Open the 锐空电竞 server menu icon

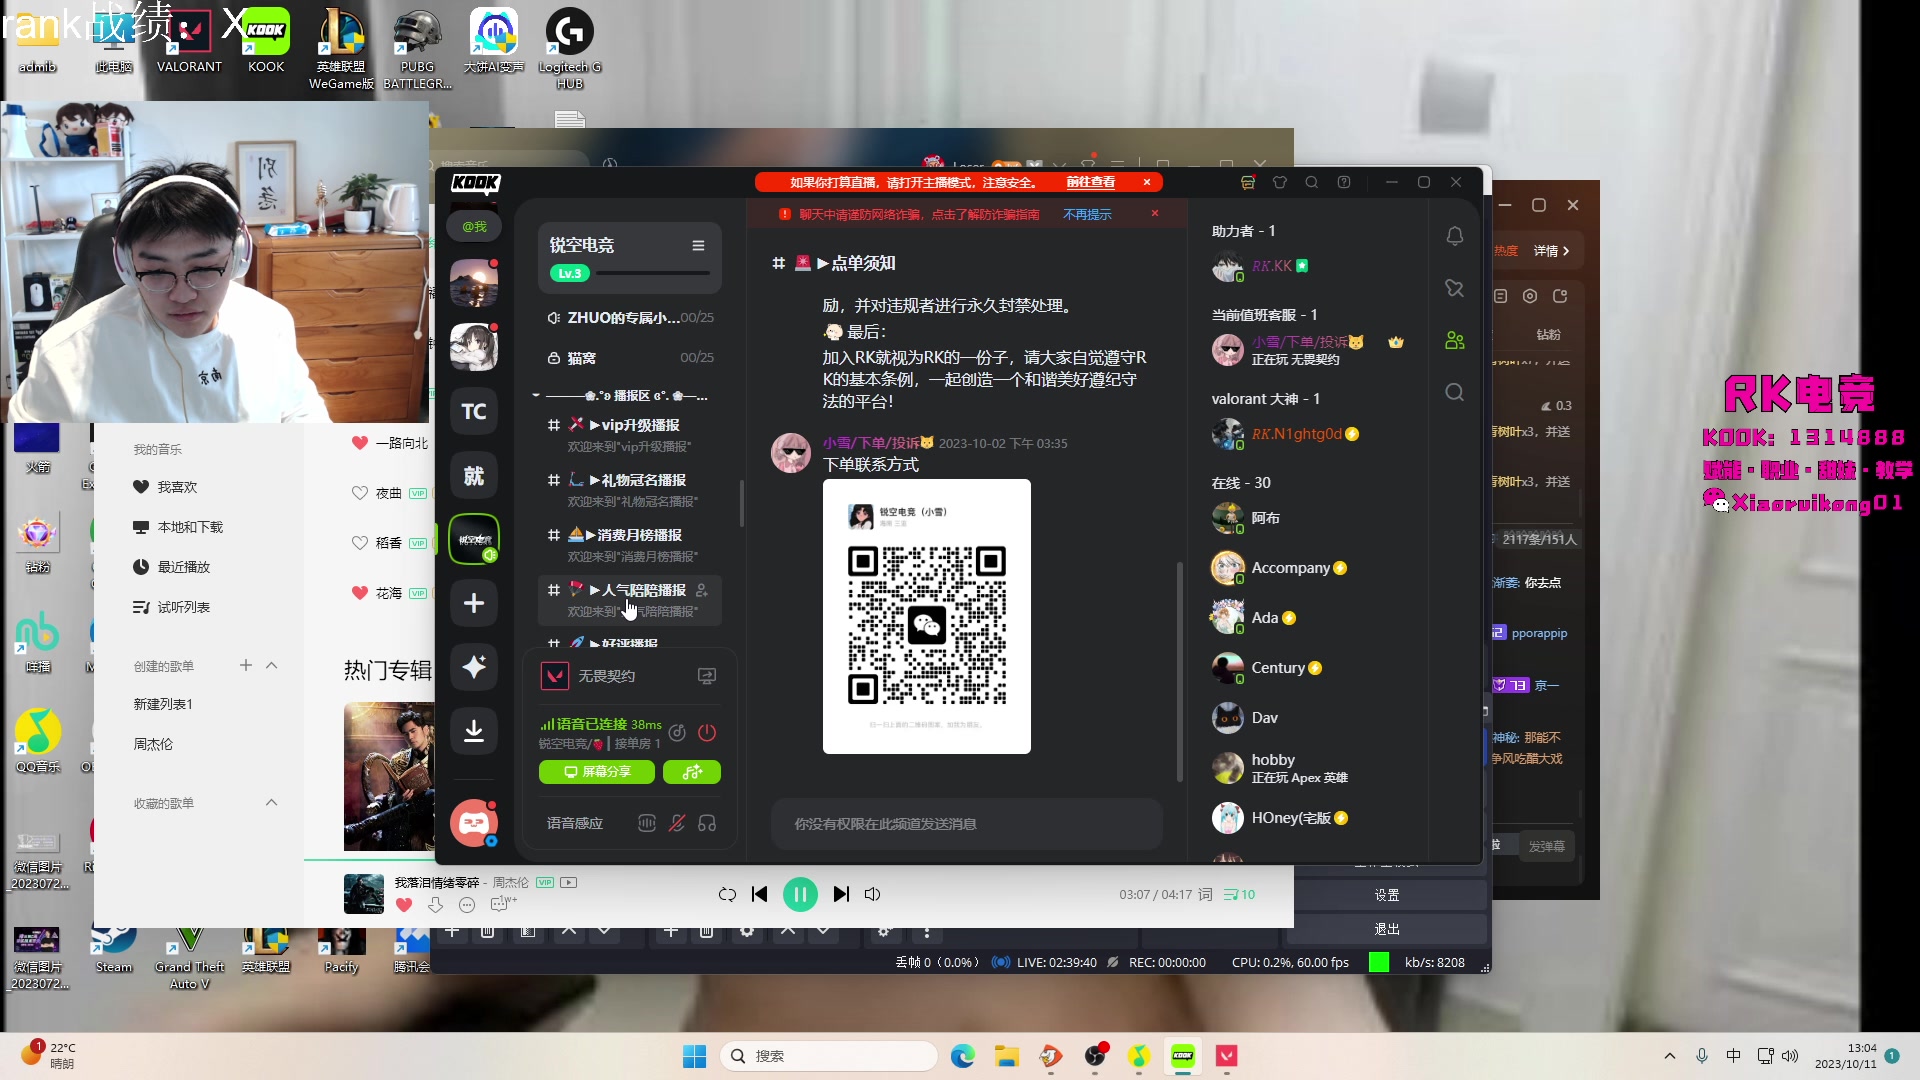[698, 246]
